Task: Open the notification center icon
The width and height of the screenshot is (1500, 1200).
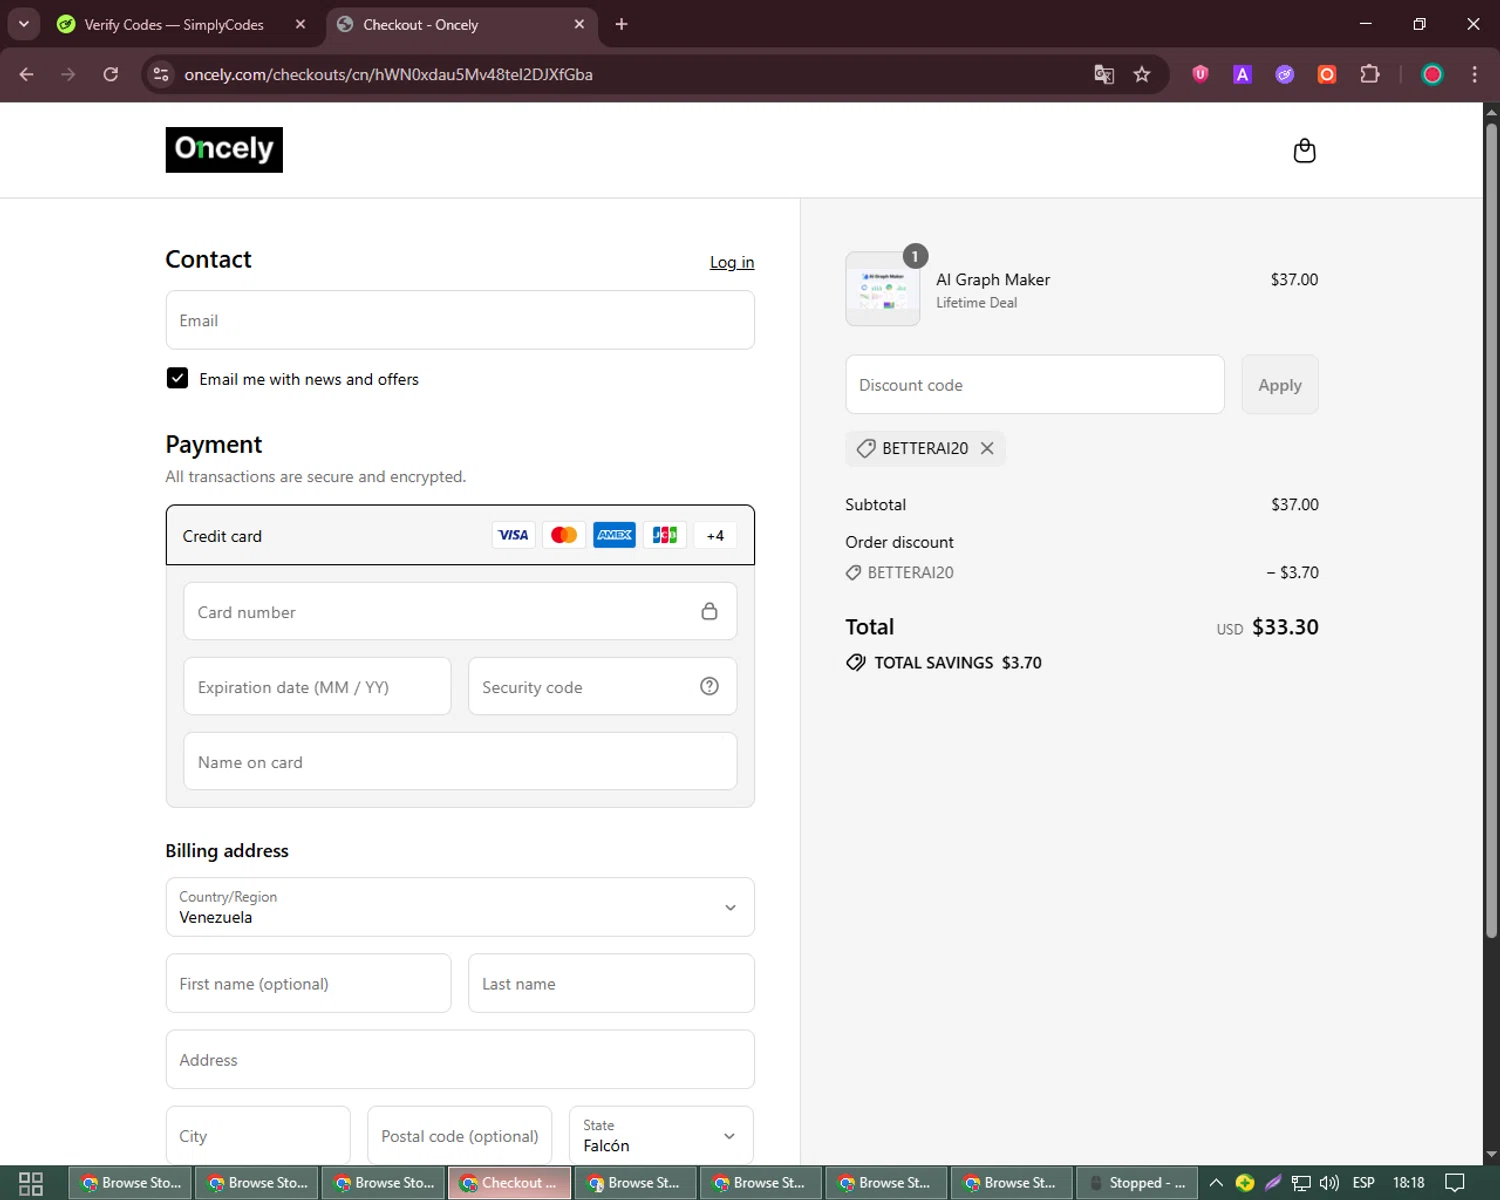Action: click(x=1455, y=1183)
